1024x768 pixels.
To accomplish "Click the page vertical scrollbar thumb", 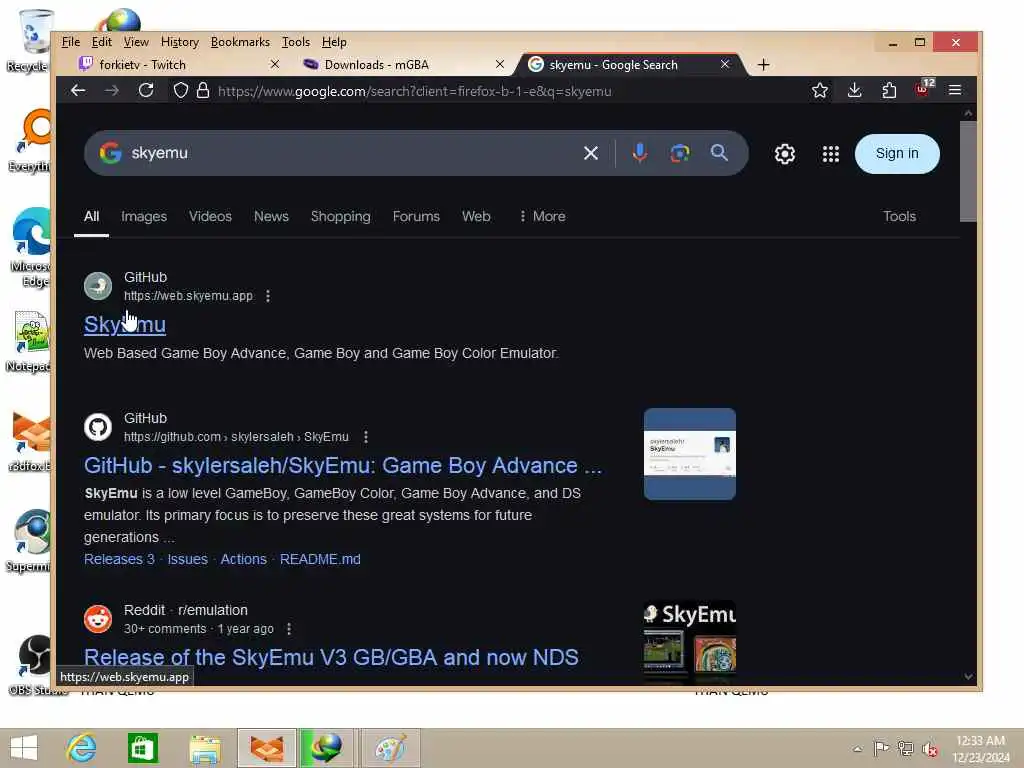I will click(968, 172).
